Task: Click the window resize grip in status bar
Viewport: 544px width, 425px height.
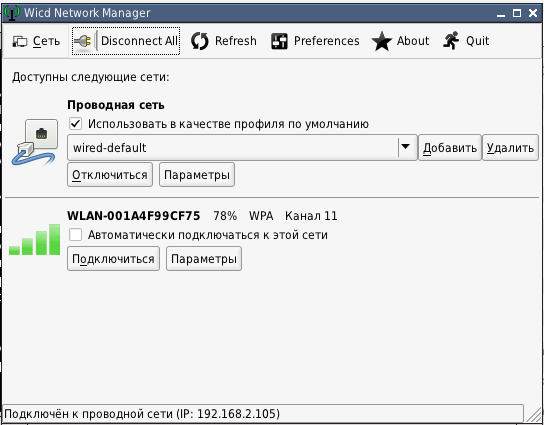Action: coord(533,414)
